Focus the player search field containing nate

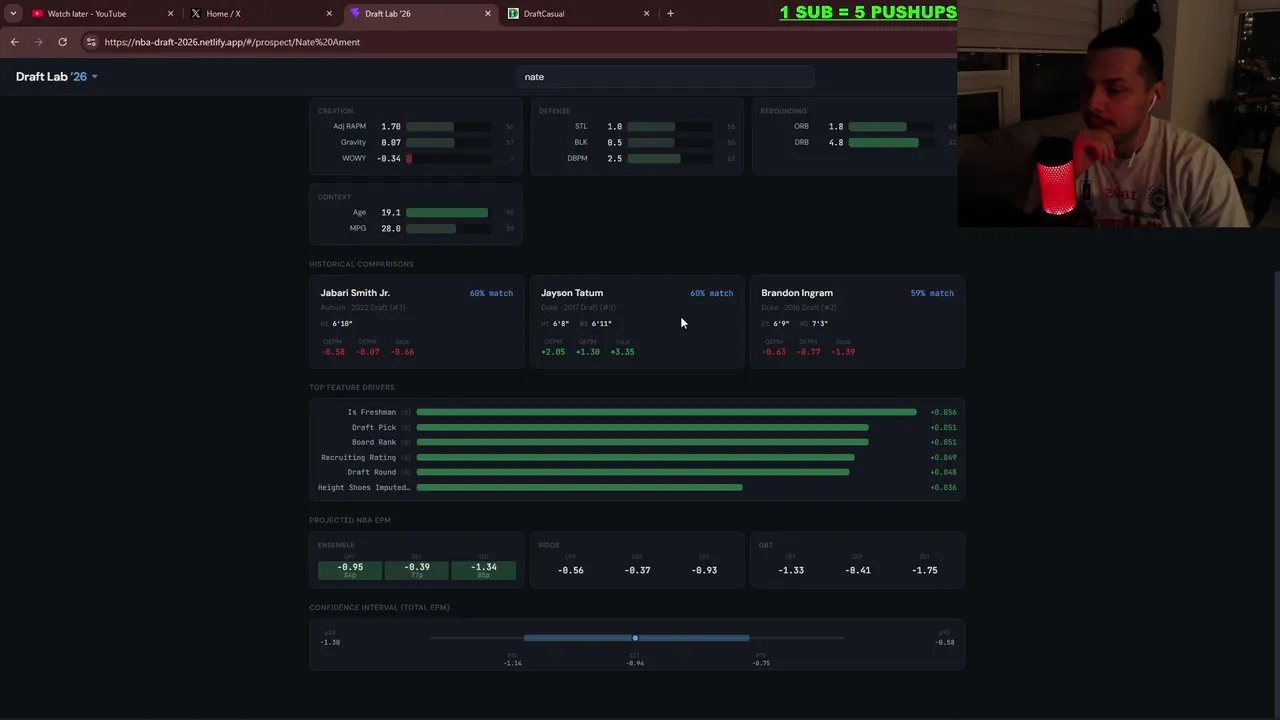click(x=665, y=77)
